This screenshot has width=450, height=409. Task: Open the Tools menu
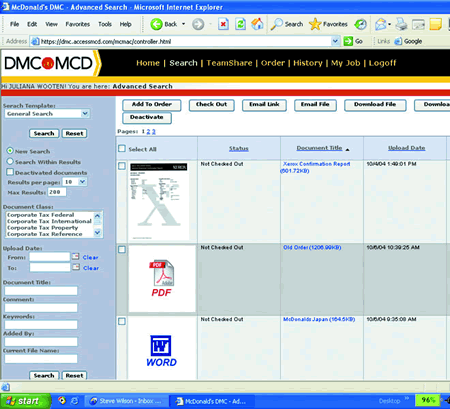click(x=105, y=24)
